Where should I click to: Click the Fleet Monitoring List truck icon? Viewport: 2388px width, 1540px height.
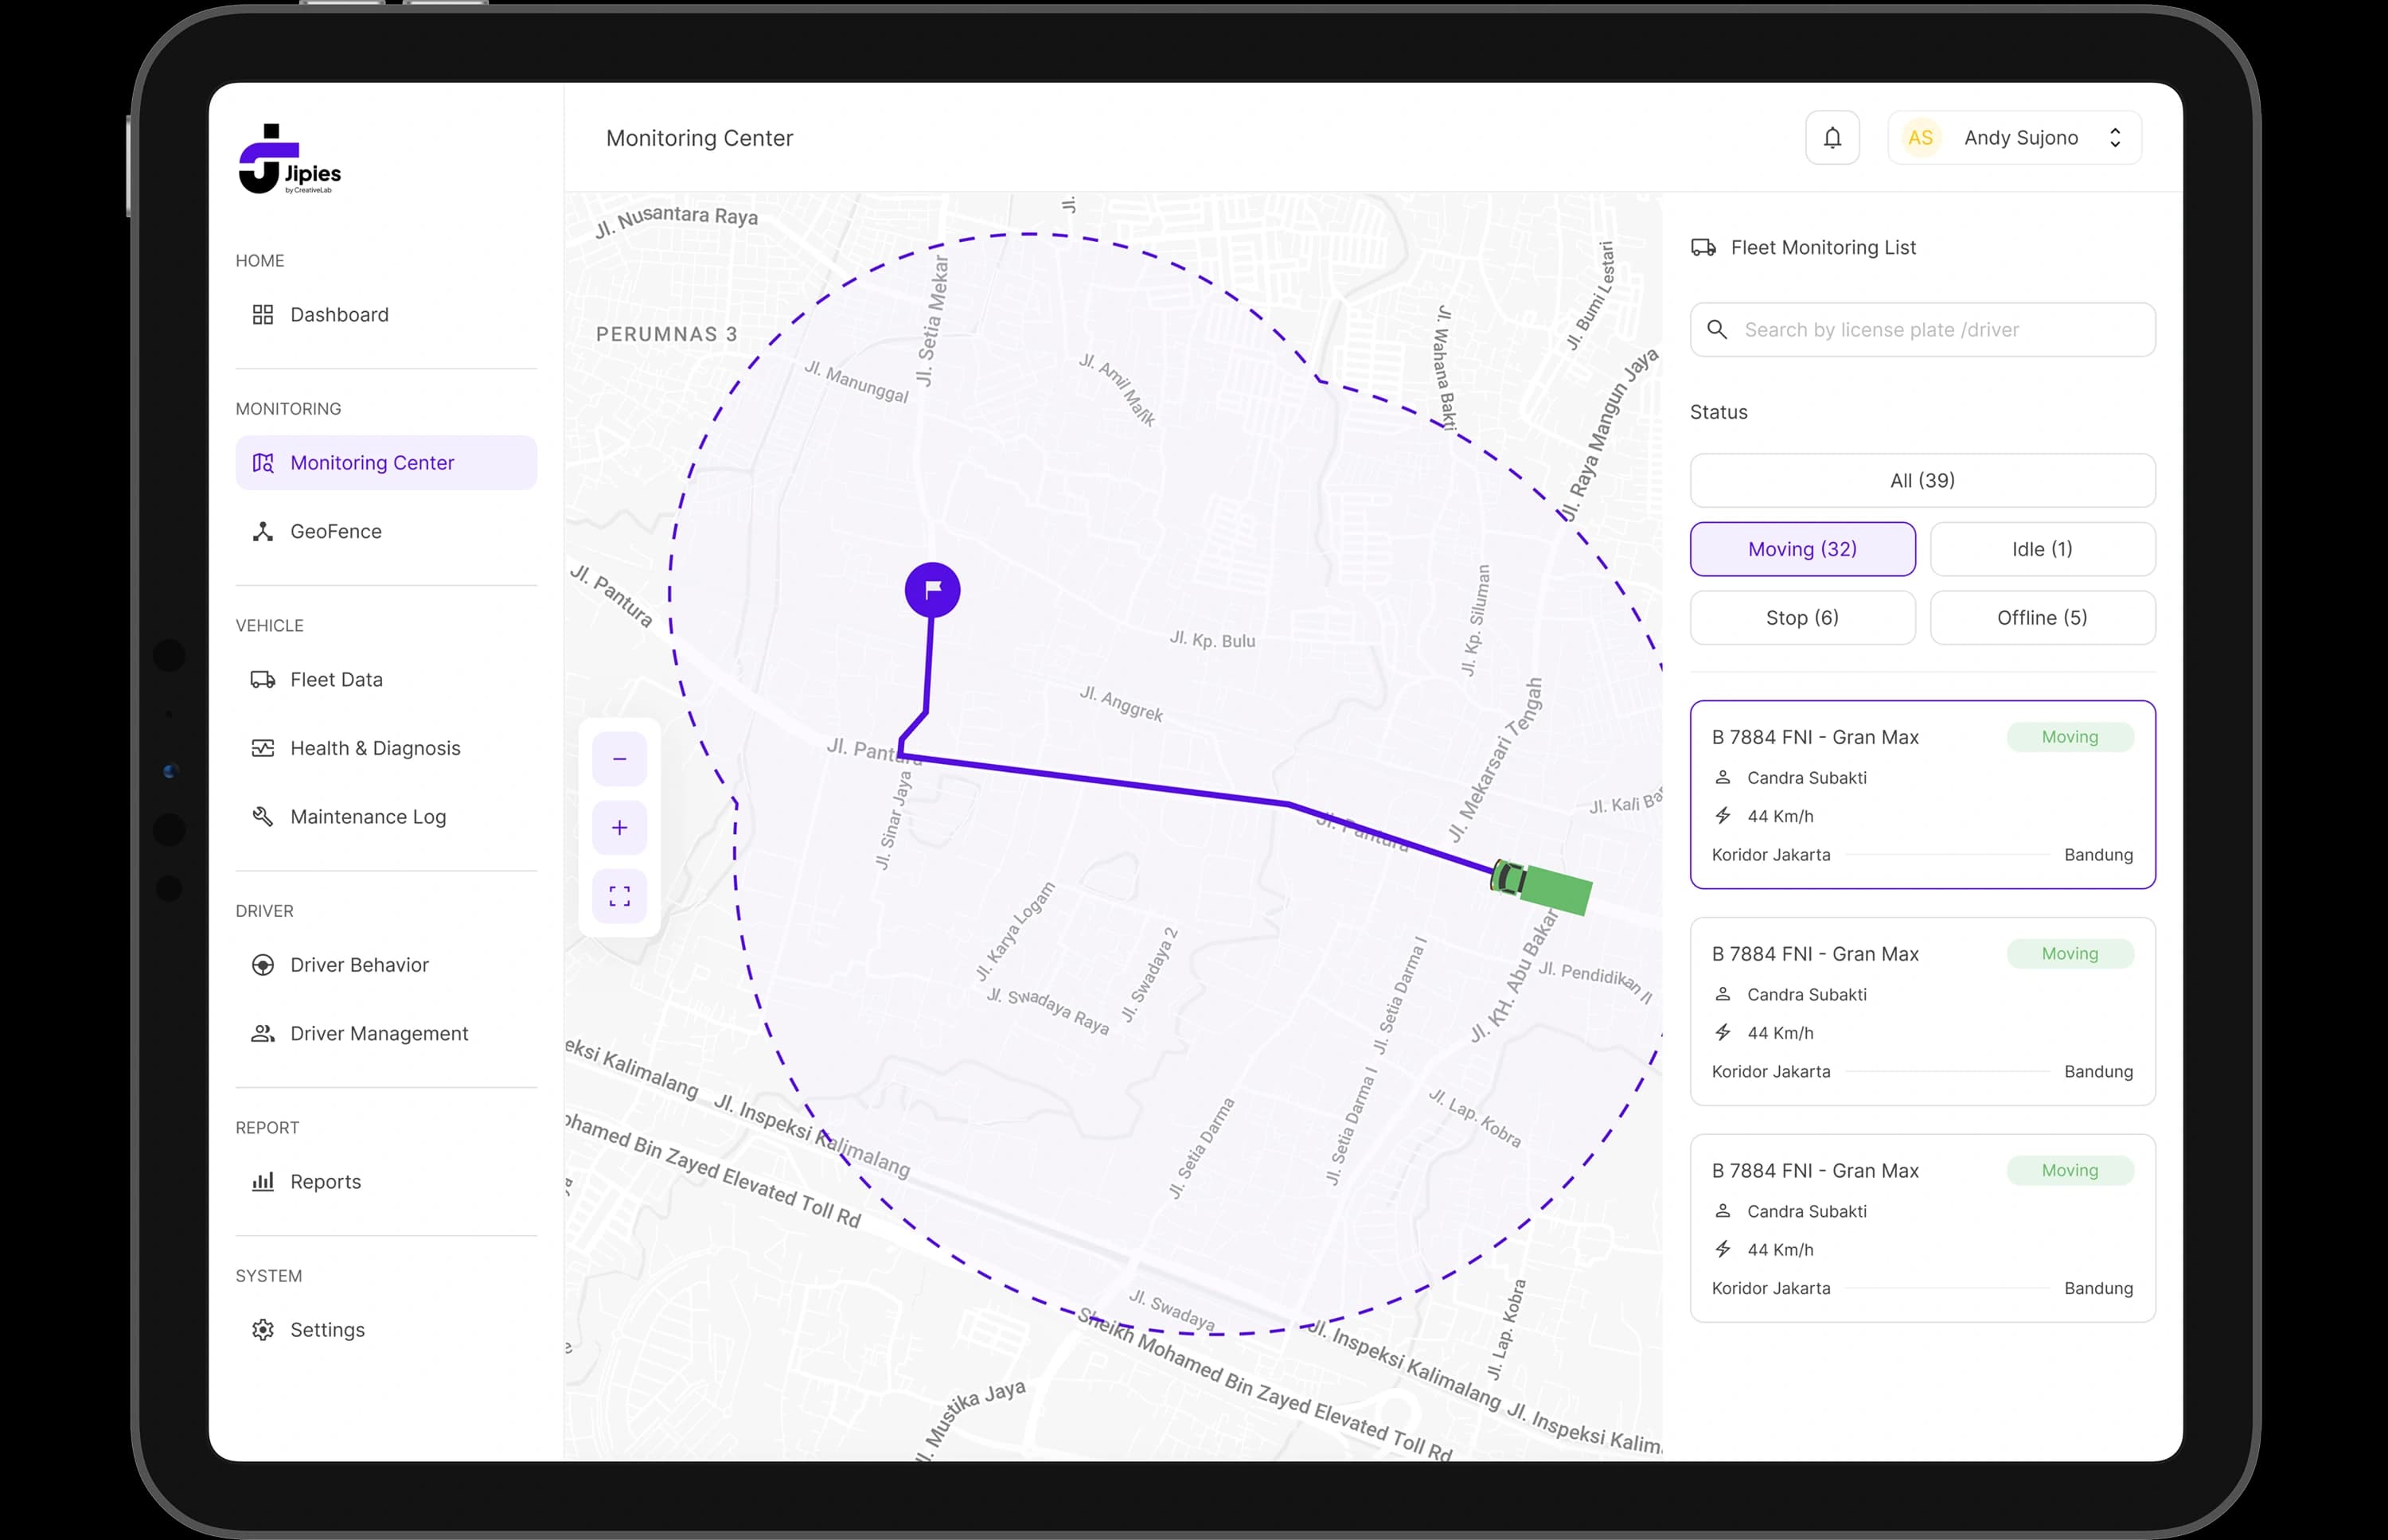(x=1704, y=248)
